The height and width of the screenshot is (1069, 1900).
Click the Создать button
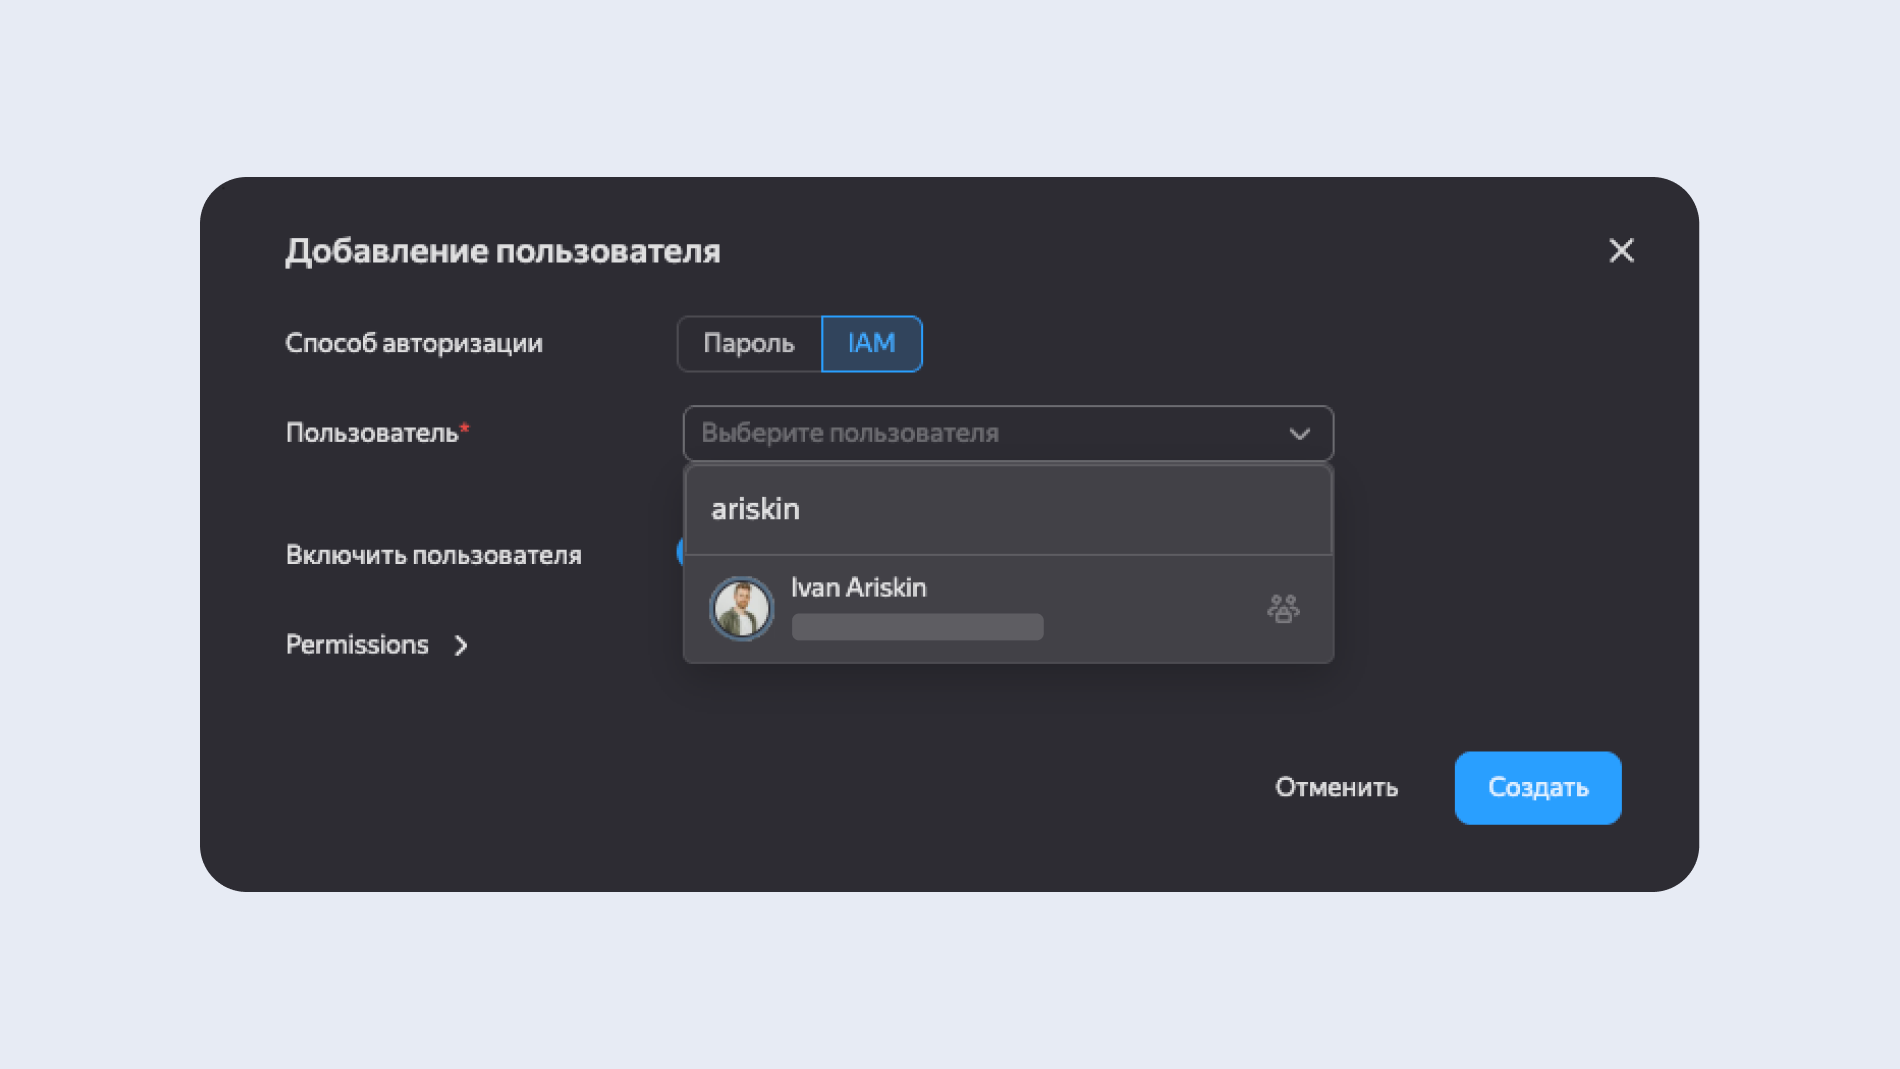click(1537, 788)
